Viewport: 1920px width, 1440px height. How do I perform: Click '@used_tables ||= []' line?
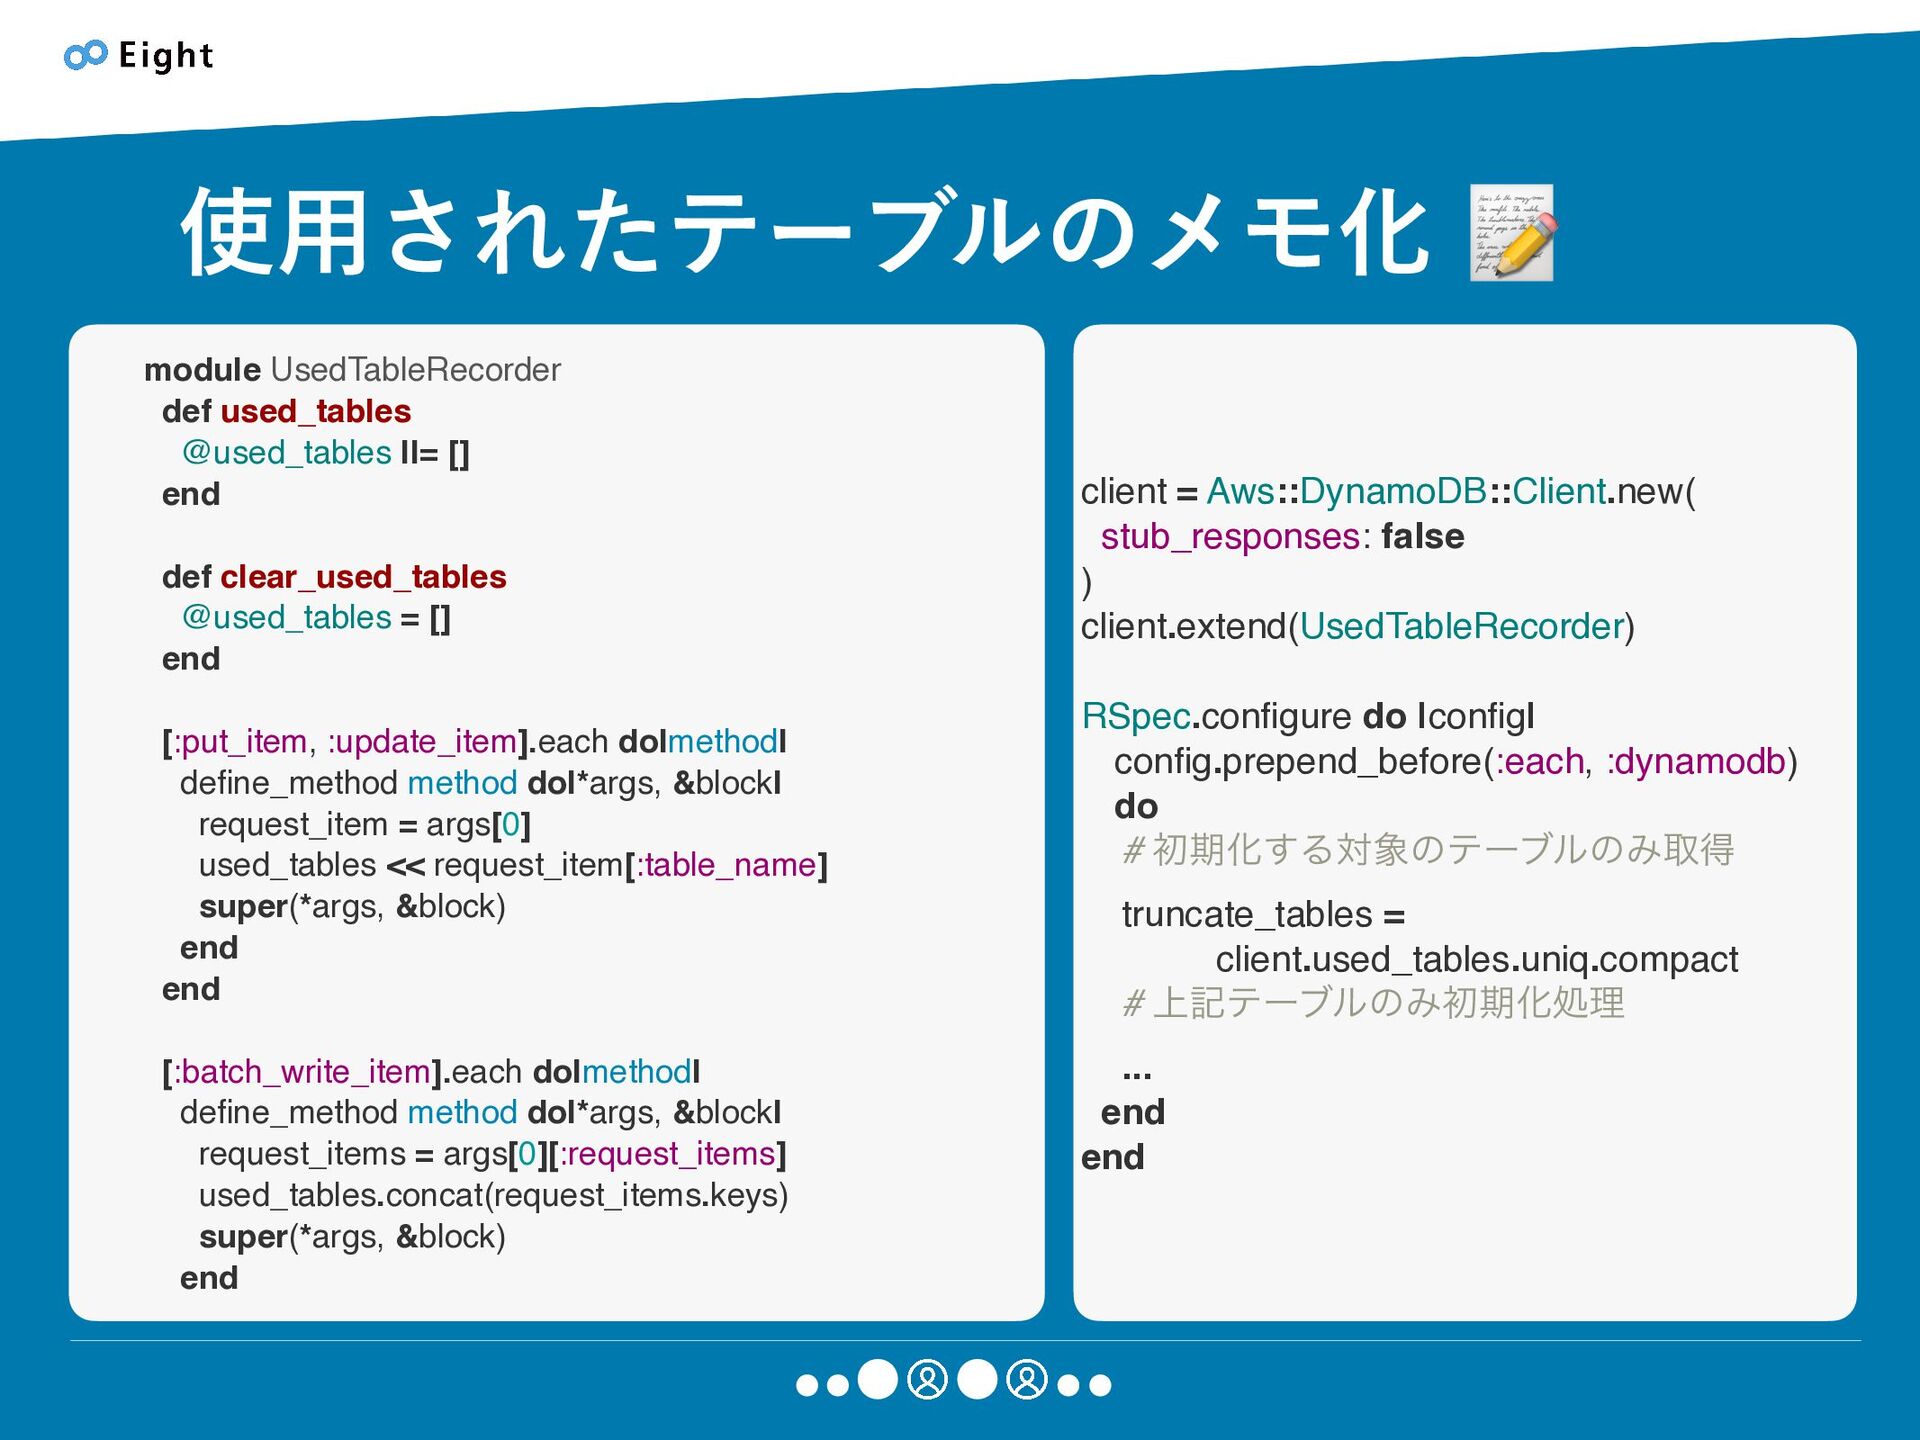pyautogui.click(x=325, y=453)
